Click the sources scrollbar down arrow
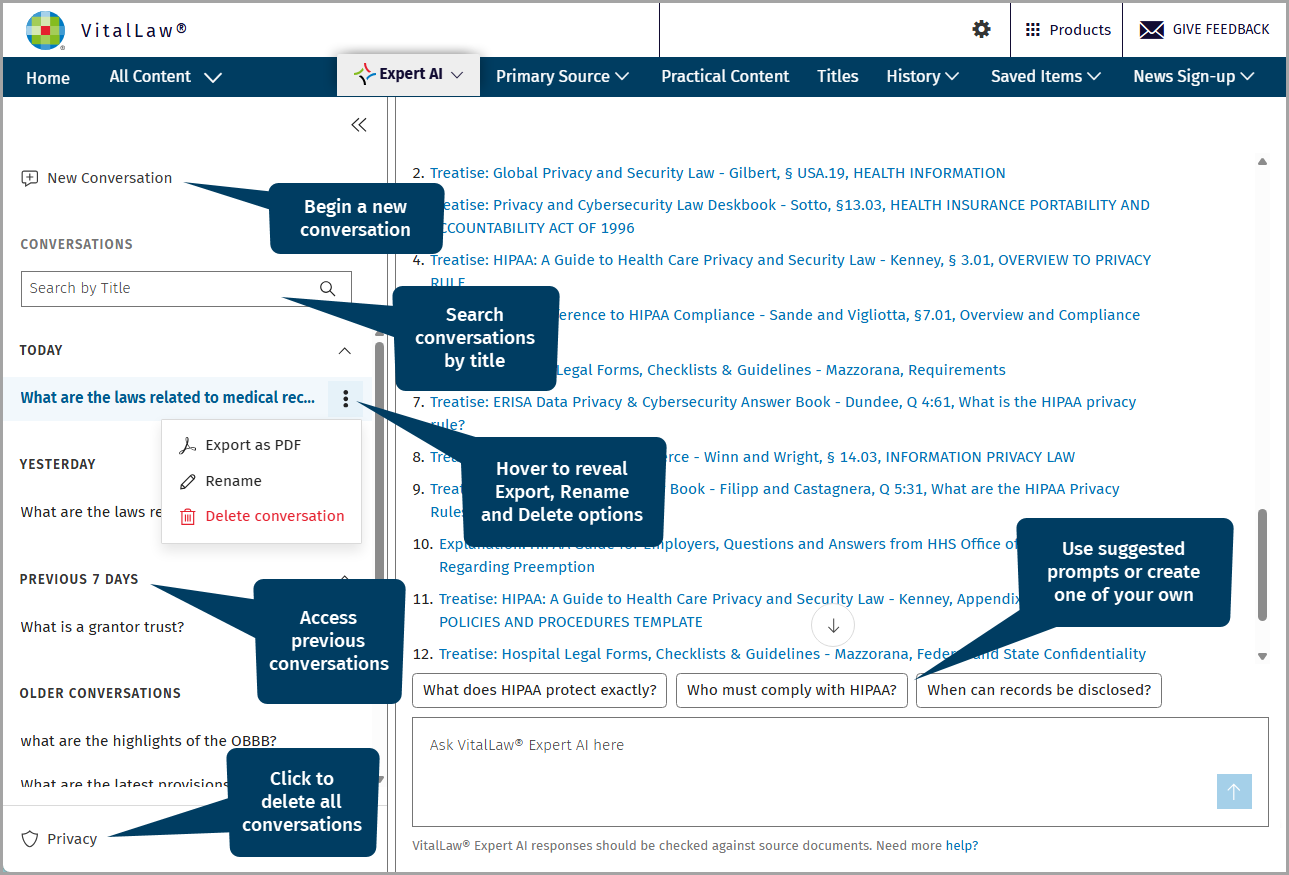Screen dimensions: 1289x875 [1262, 657]
